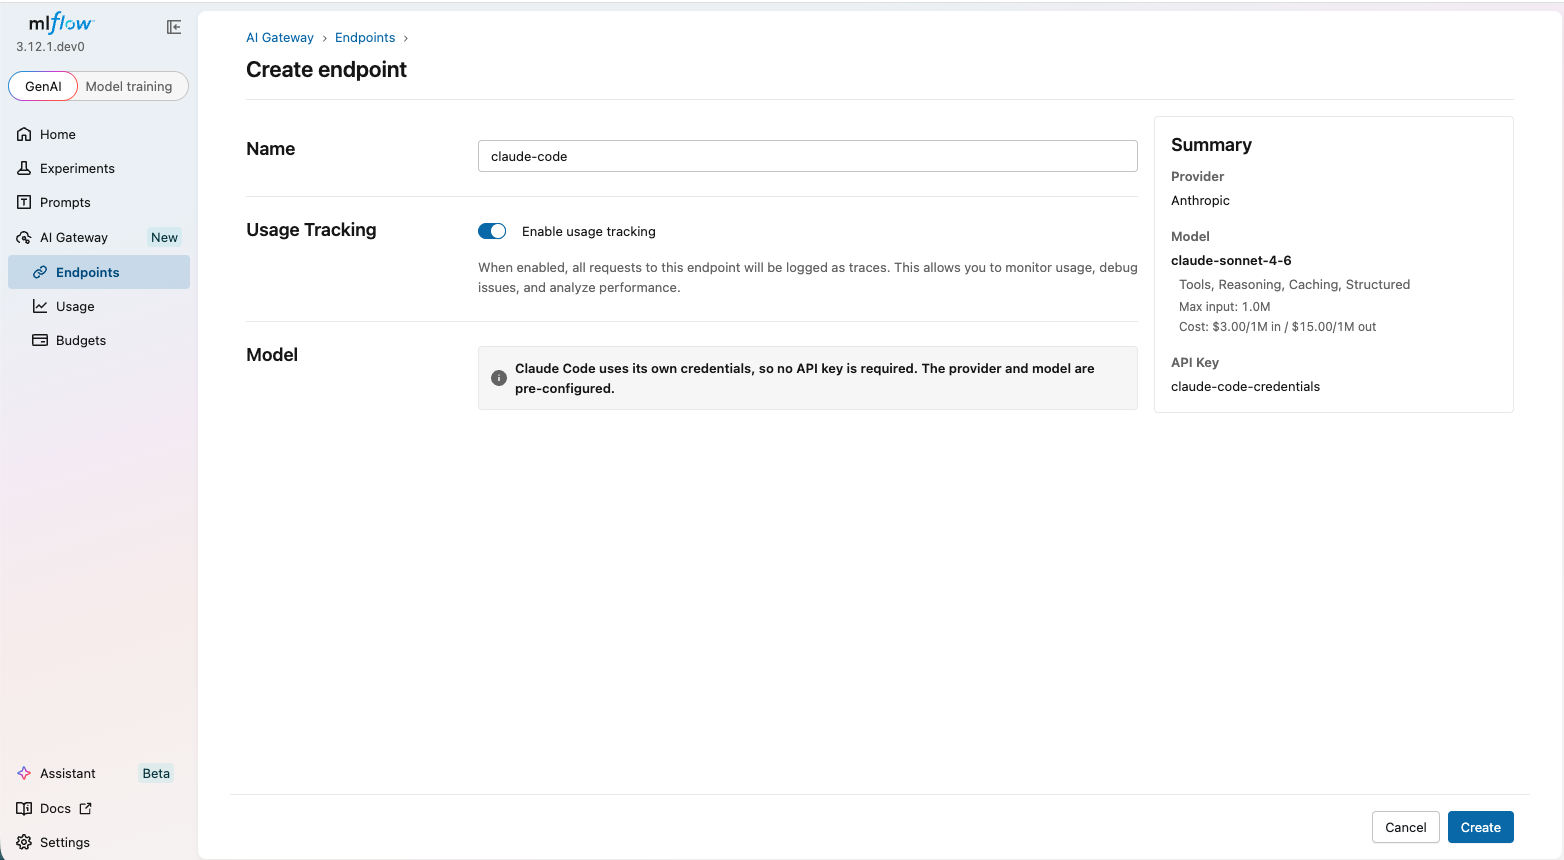The width and height of the screenshot is (1564, 860).
Task: Click the Assistant sparkle icon
Action: tap(24, 773)
